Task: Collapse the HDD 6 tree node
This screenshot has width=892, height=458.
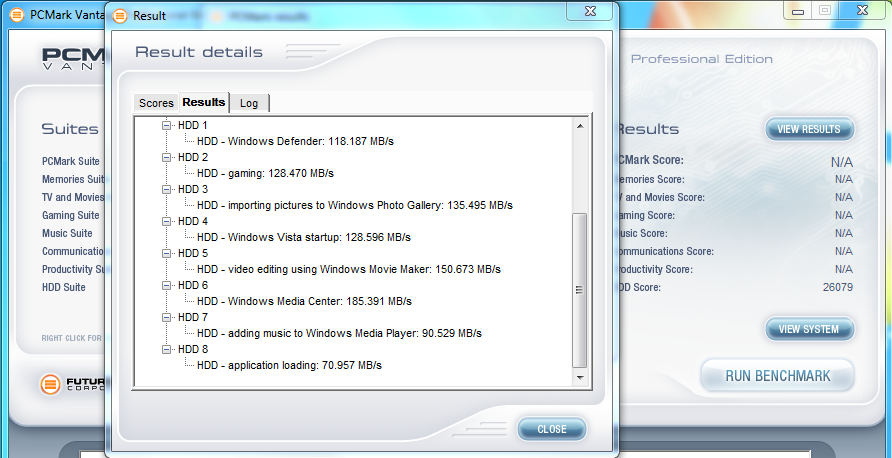Action: coord(167,285)
